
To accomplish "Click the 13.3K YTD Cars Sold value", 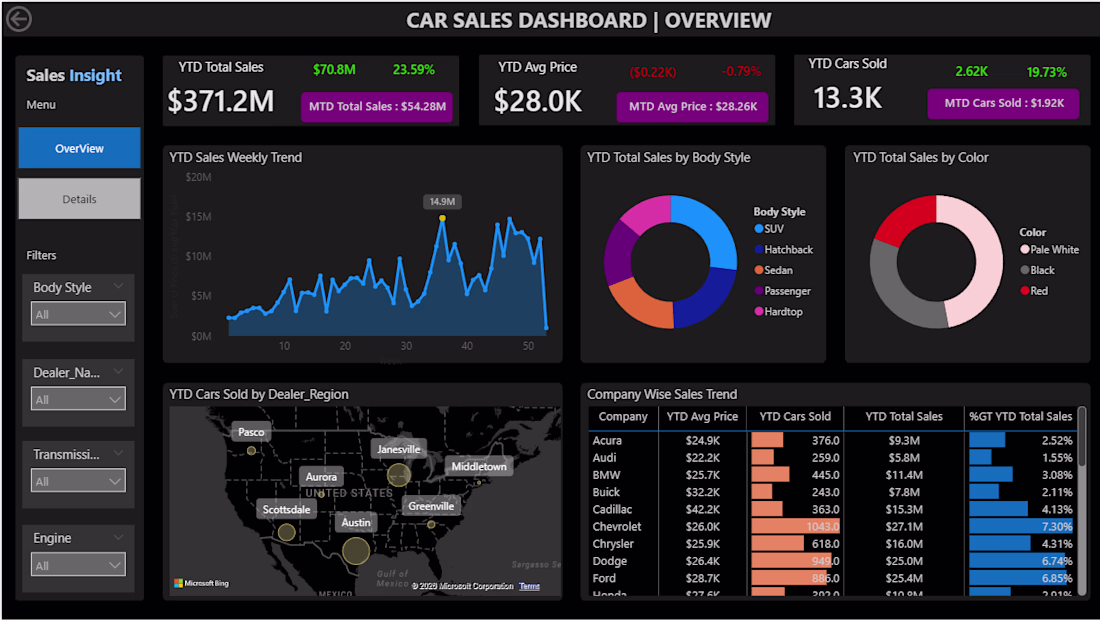I will coord(847,97).
